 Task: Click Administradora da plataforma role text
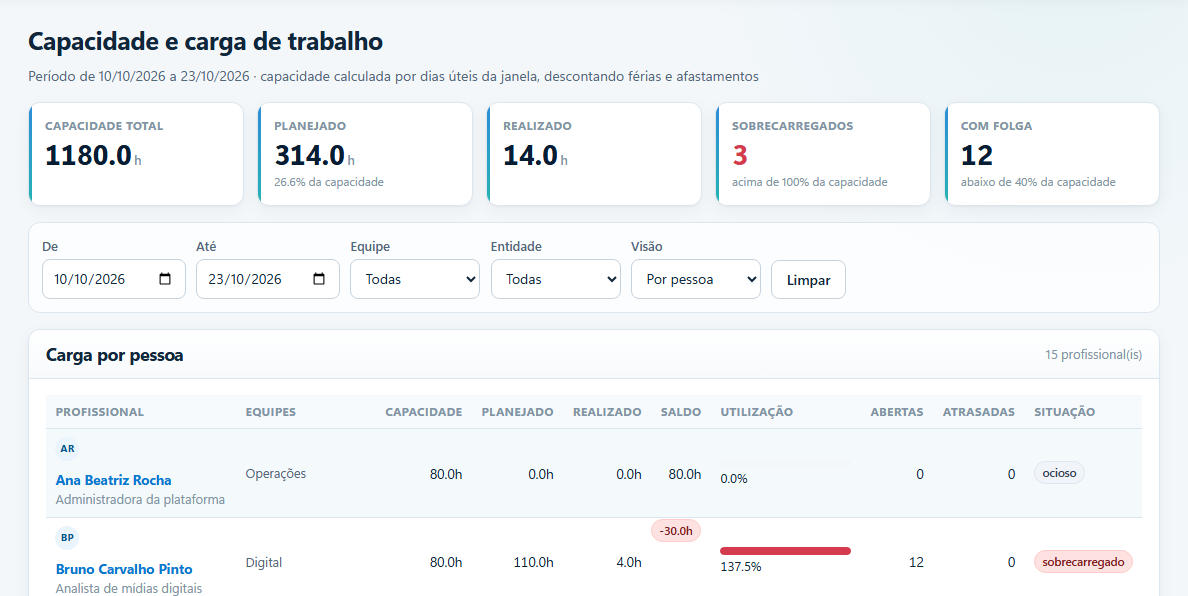[140, 500]
